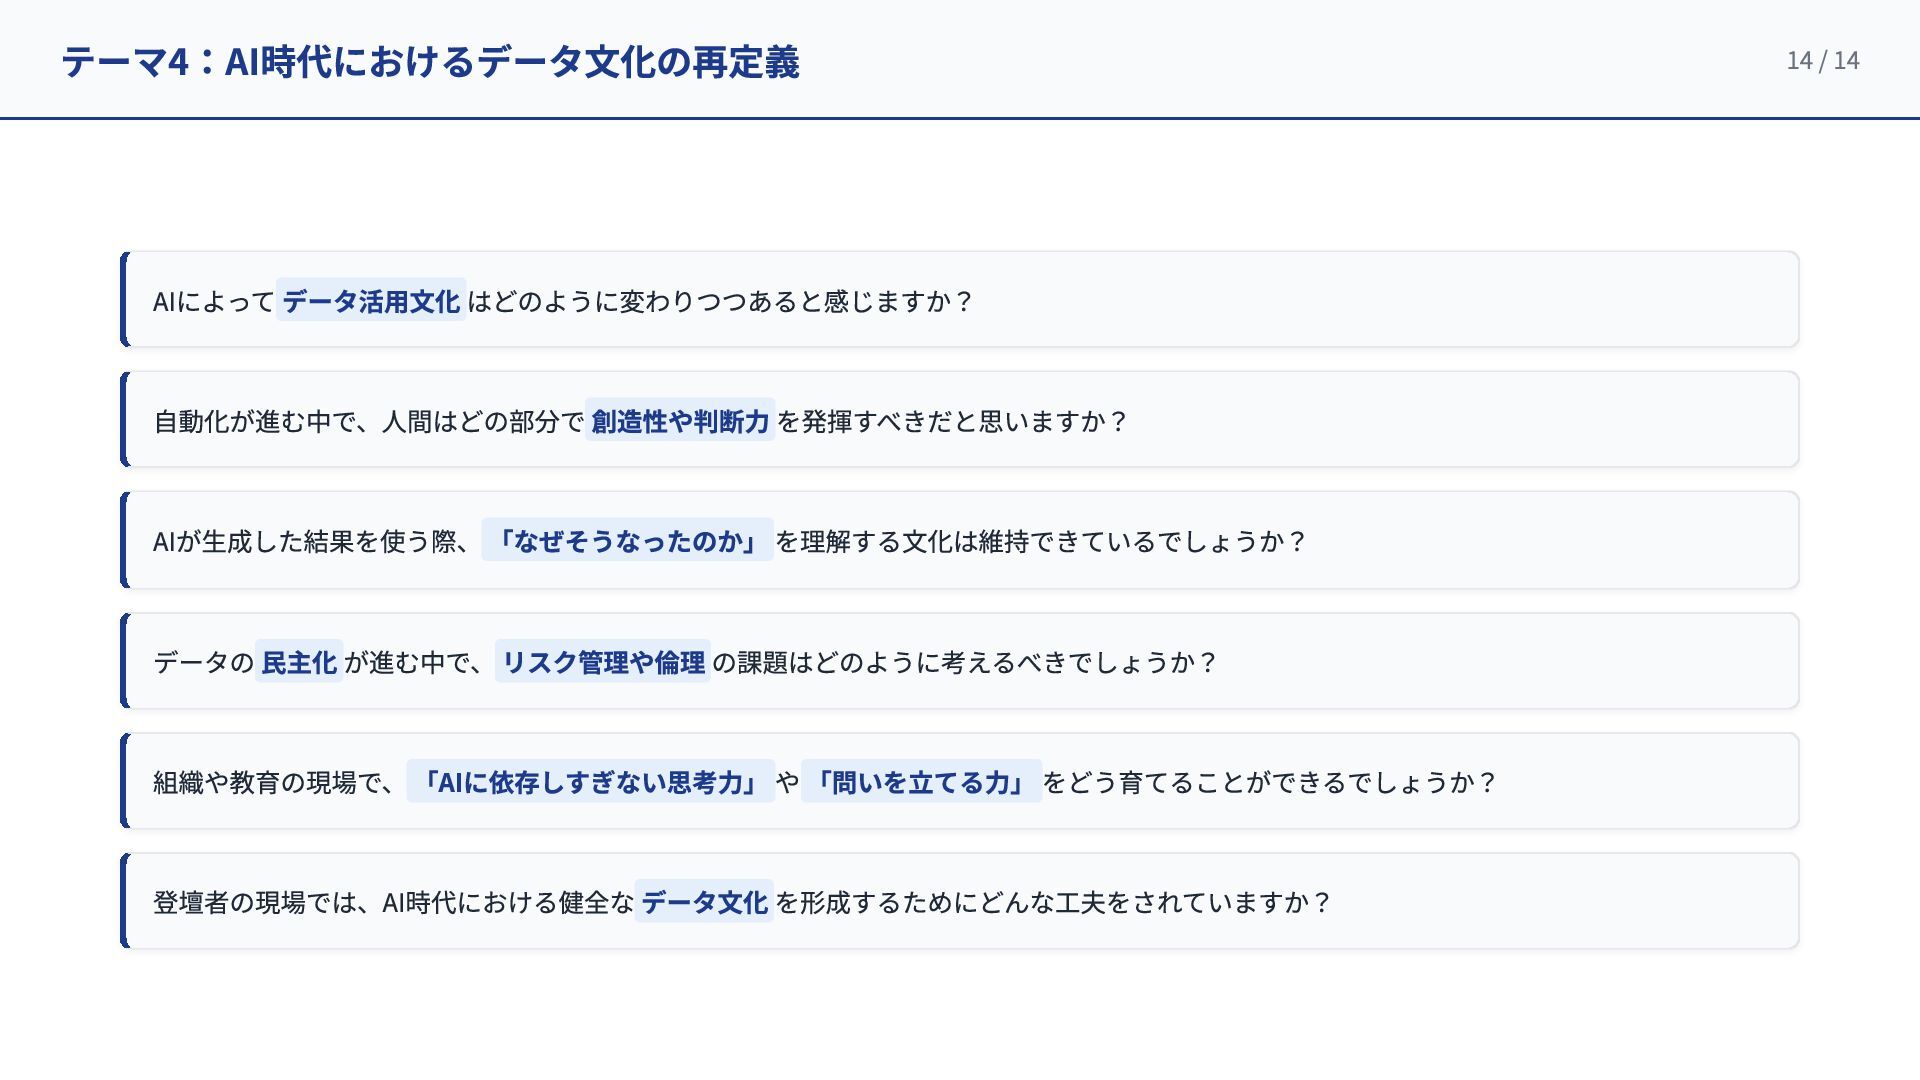Image resolution: width=1920 pixels, height=1080 pixels.
Task: Click the question card starting データの
Action: coord(1450,662)
